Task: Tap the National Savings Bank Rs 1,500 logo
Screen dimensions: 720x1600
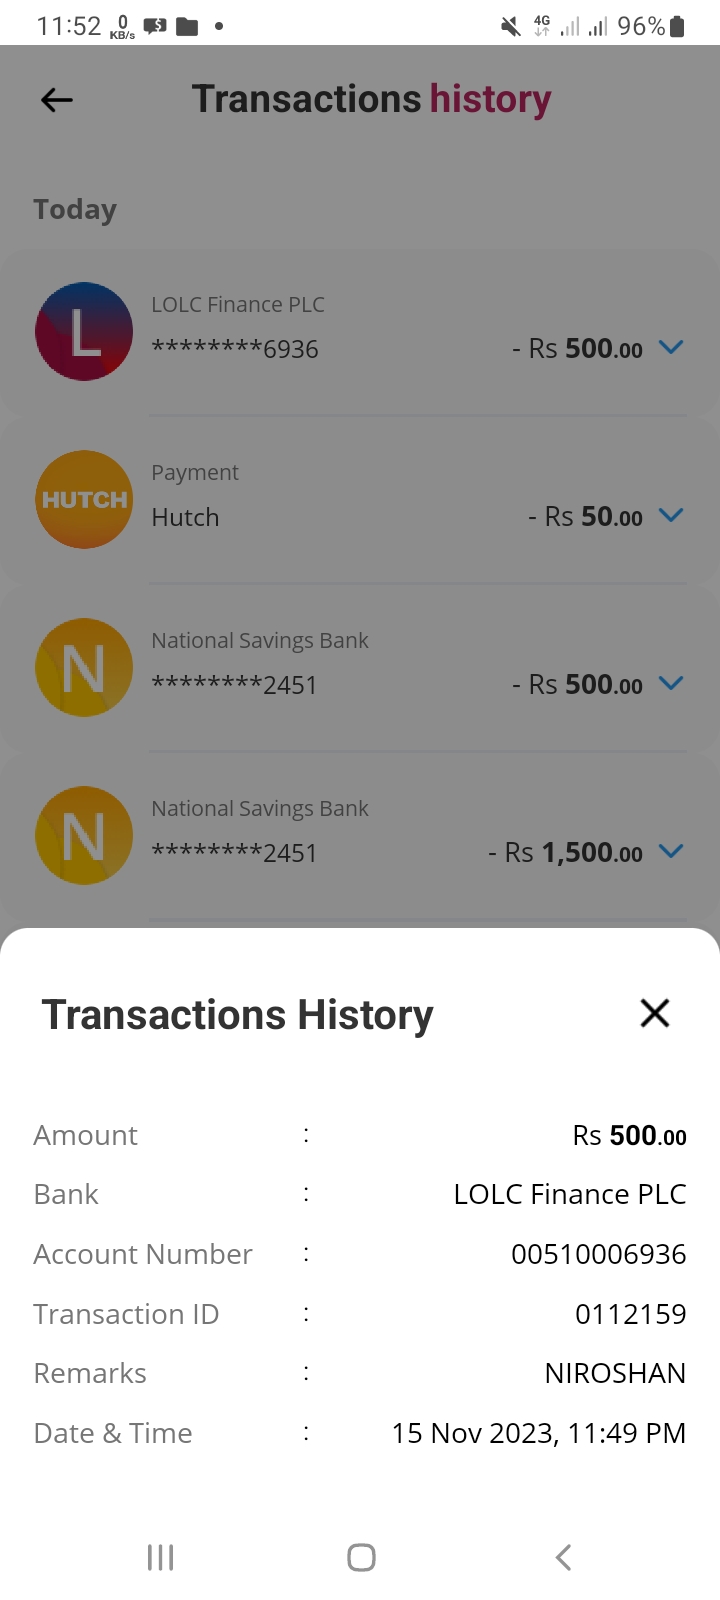Action: pos(84,836)
